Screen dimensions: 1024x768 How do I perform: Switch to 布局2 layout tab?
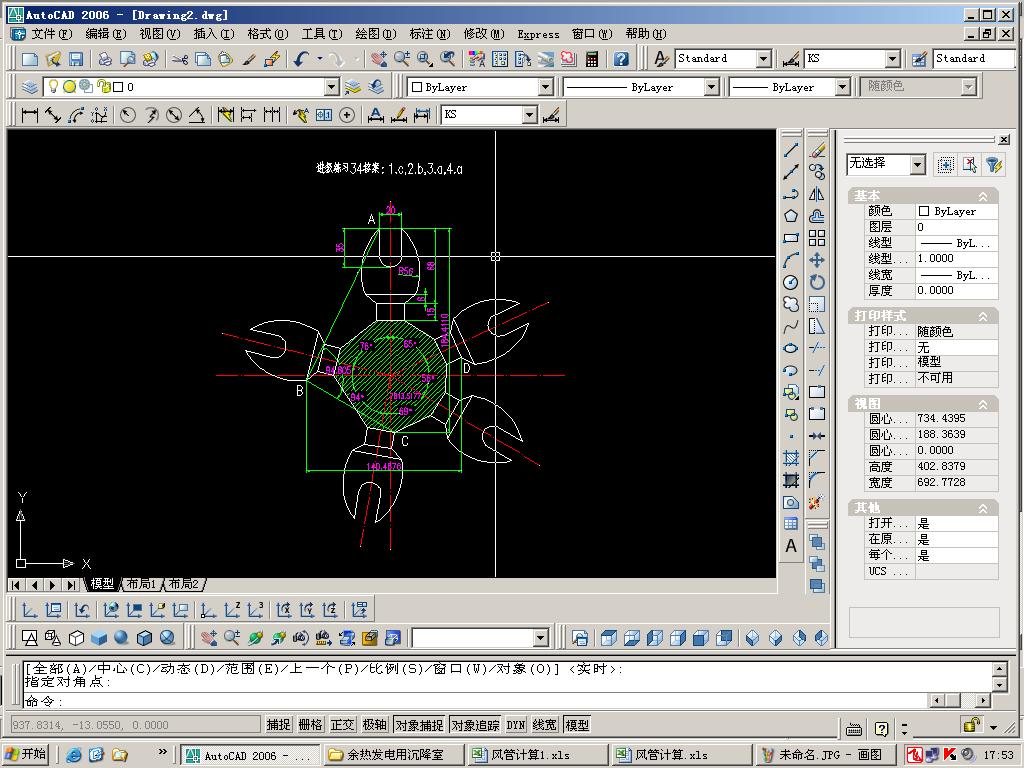tap(184, 584)
